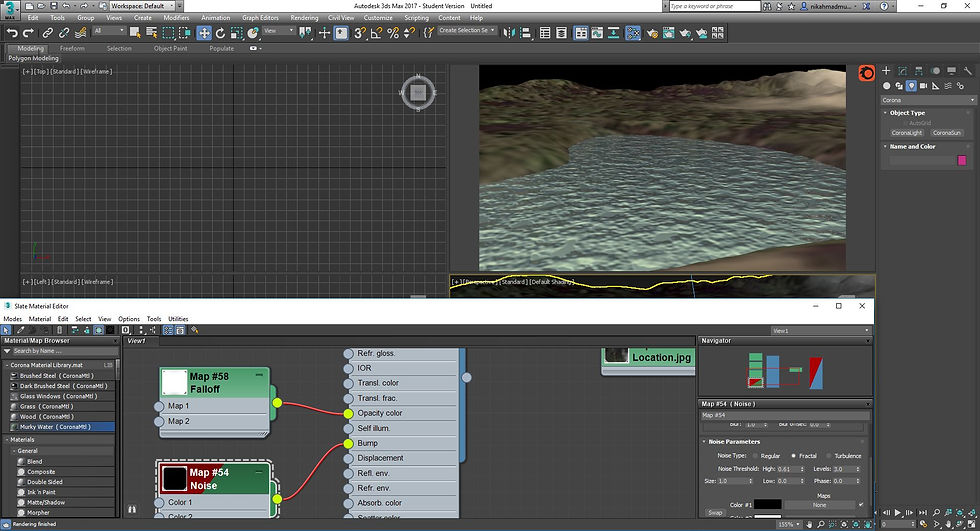Activate the Select and Move tool
The height and width of the screenshot is (531, 980).
click(204, 33)
